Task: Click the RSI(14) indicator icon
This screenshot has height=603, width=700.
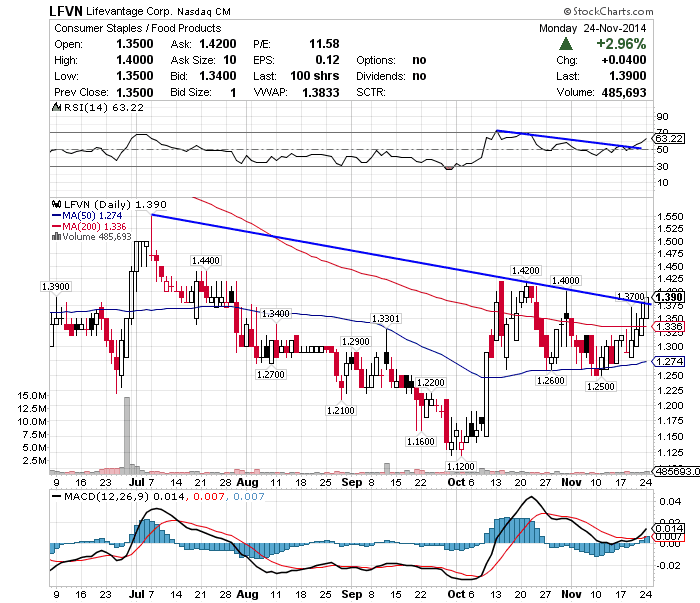Action: tap(56, 107)
